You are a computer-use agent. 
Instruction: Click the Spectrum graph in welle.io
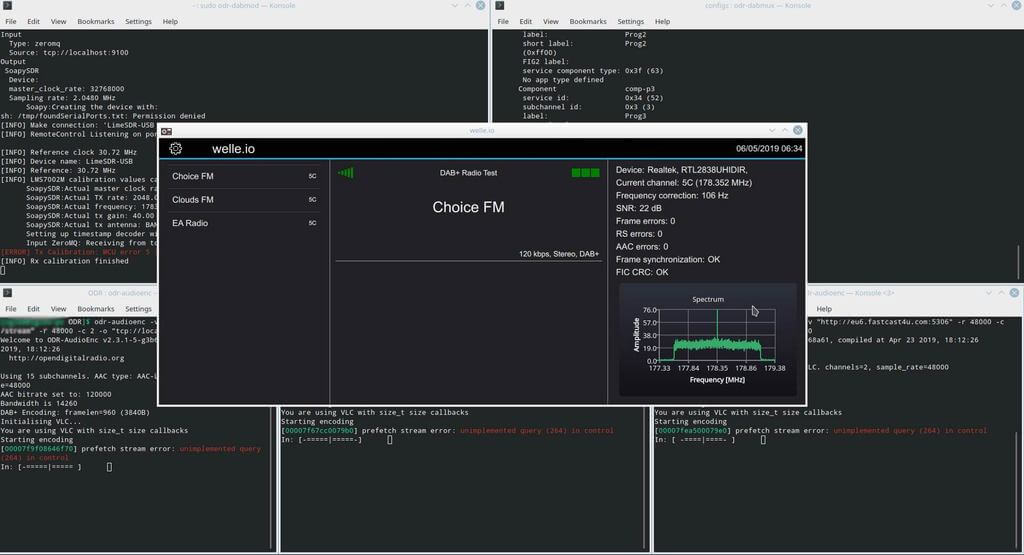(716, 337)
